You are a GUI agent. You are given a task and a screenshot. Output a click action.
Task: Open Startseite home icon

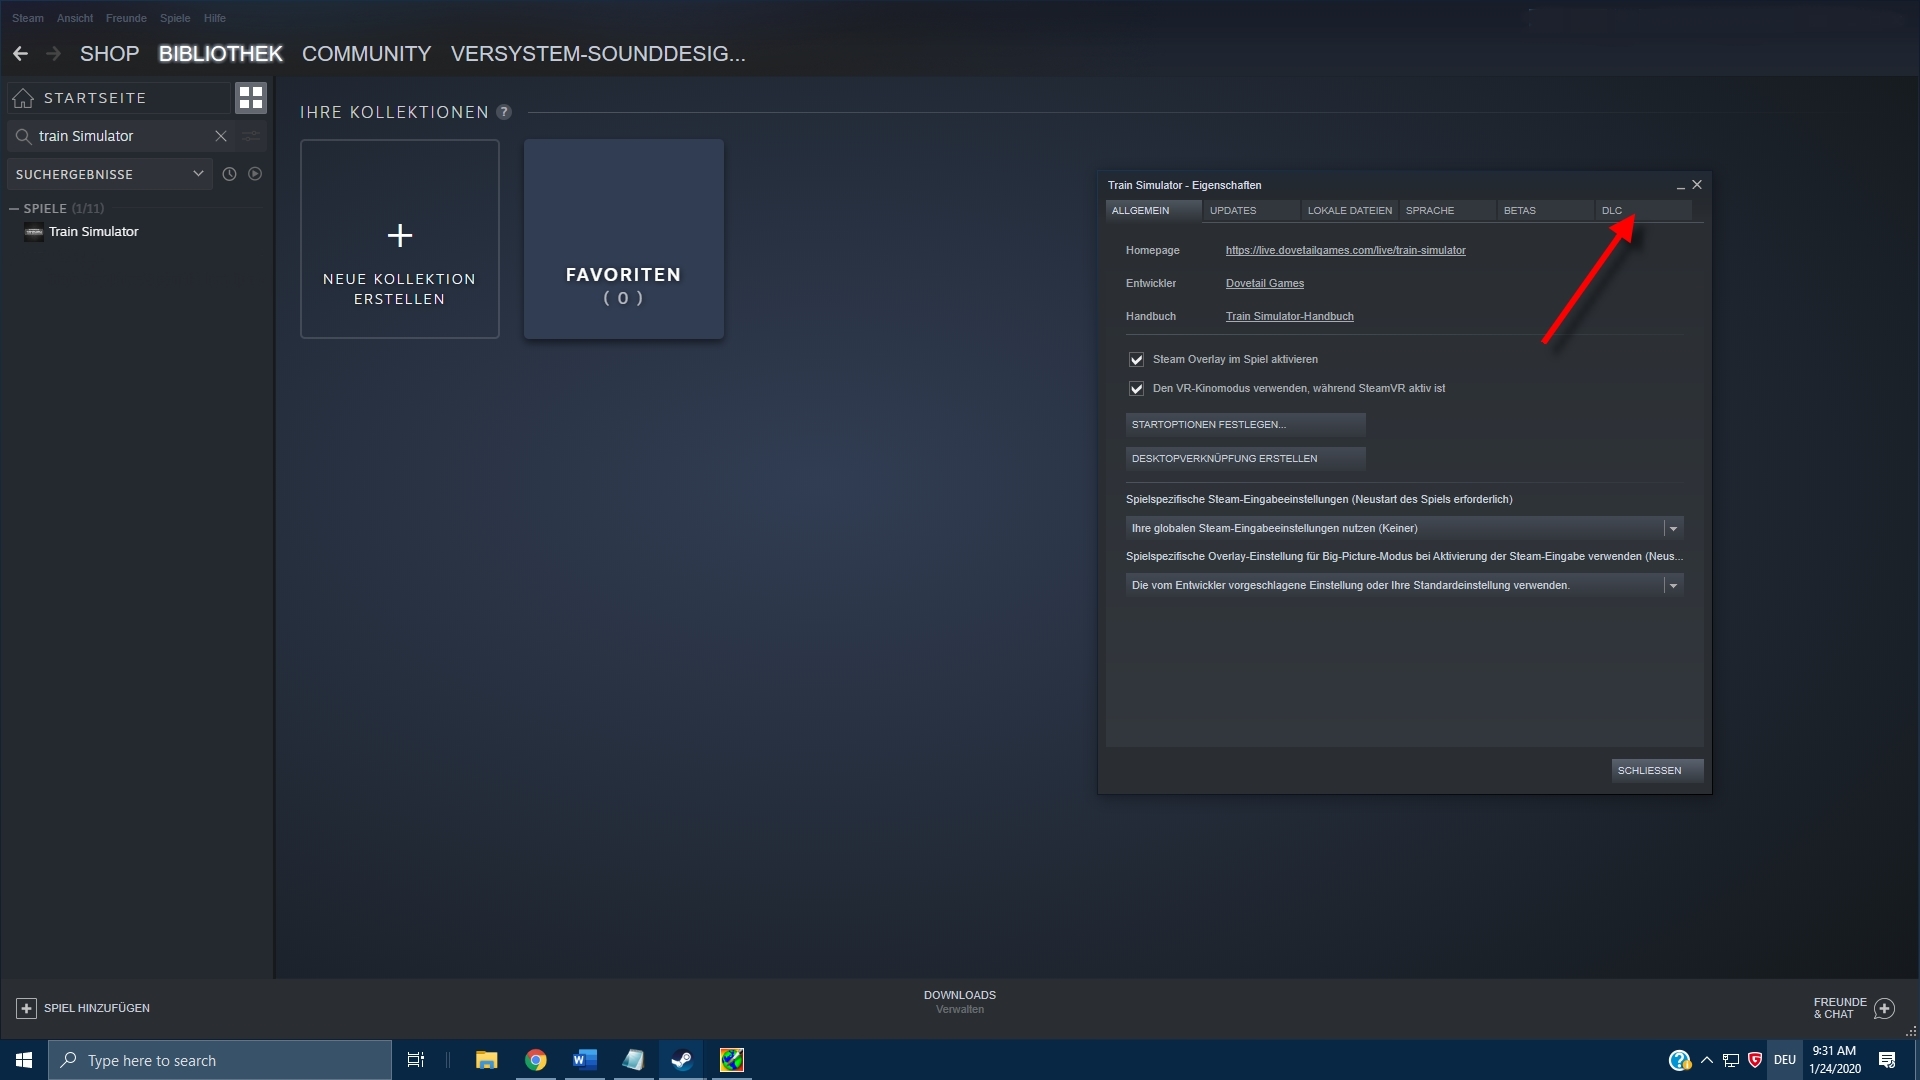[23, 98]
